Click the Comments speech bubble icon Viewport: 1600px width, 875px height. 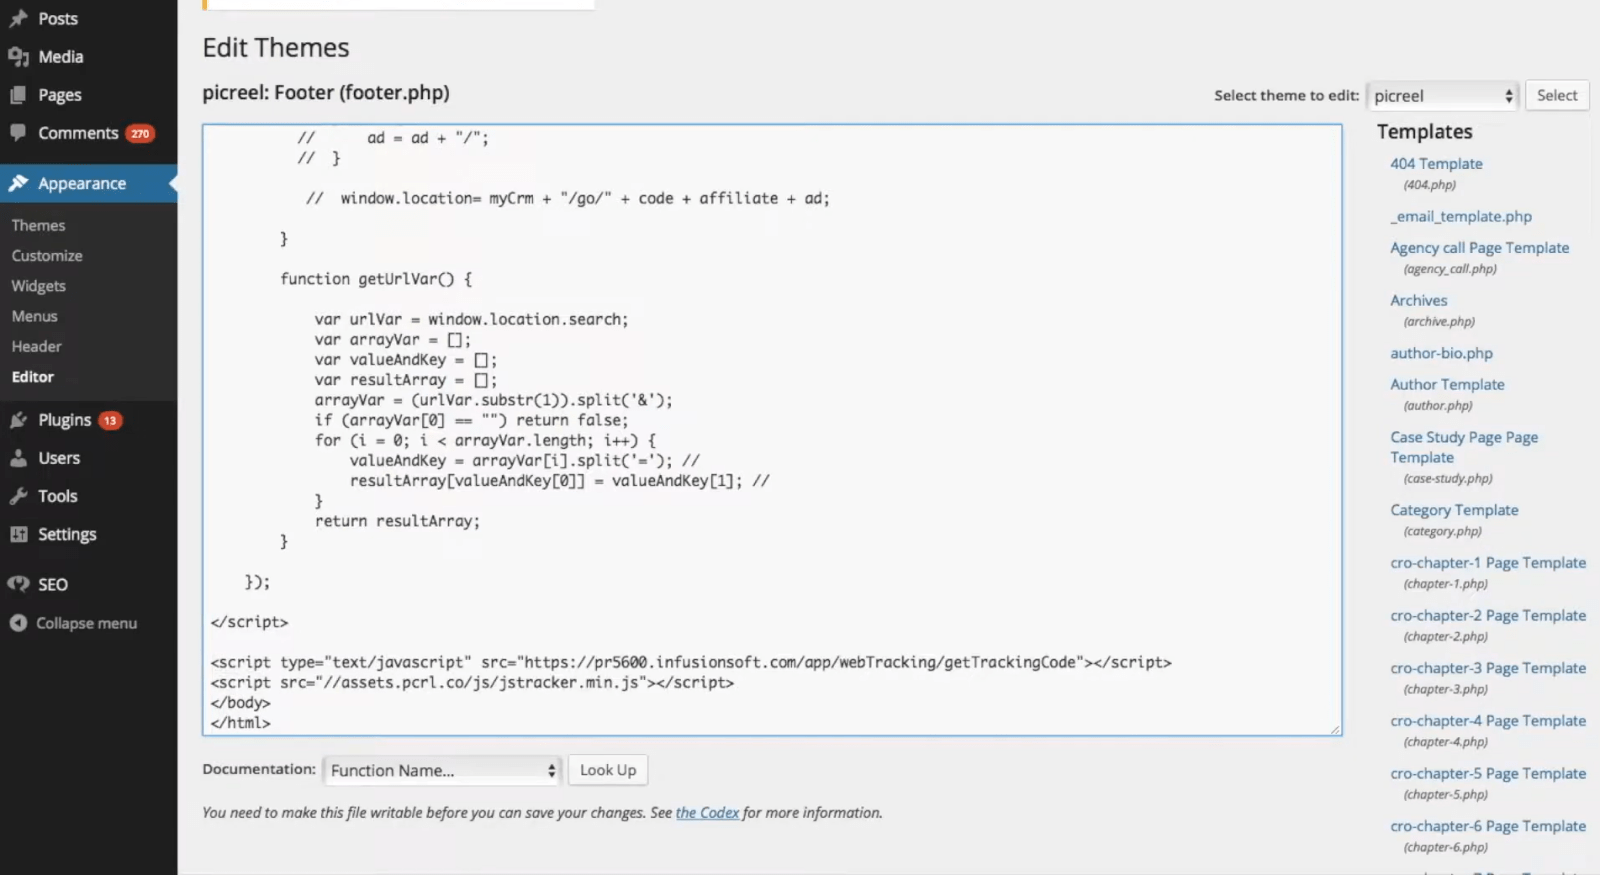point(18,132)
